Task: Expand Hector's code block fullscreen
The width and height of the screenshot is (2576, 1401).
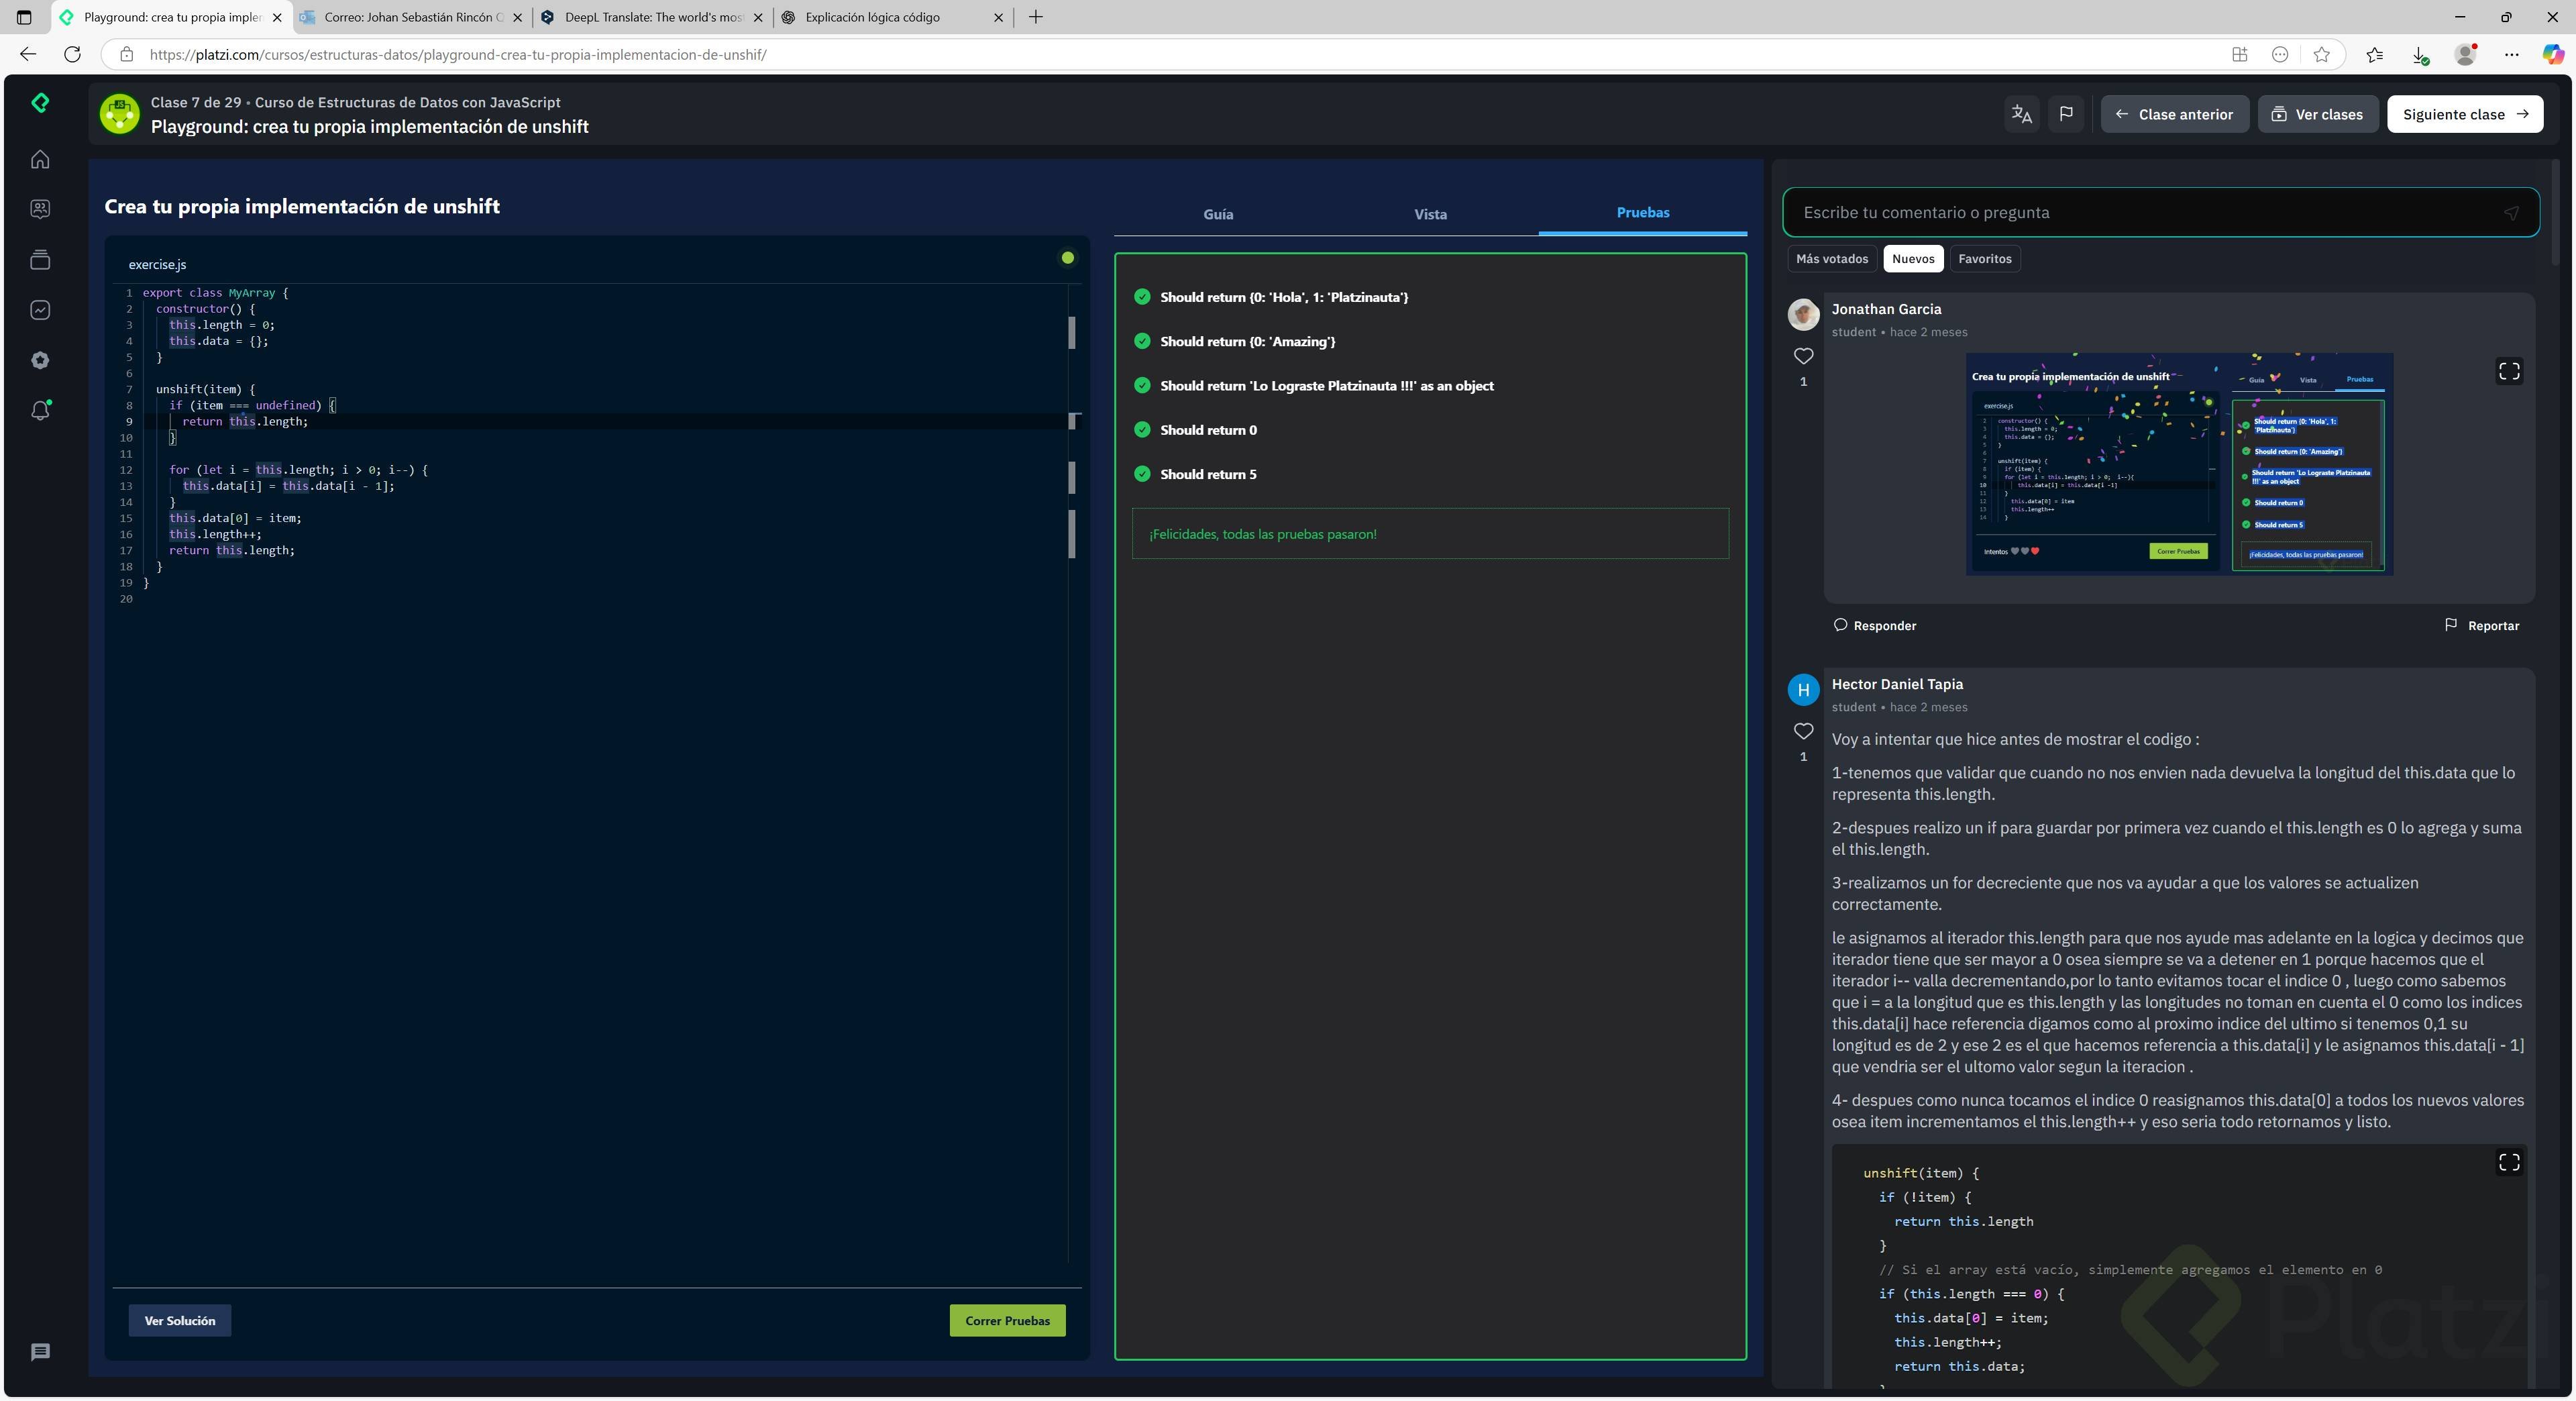Action: [2508, 1162]
